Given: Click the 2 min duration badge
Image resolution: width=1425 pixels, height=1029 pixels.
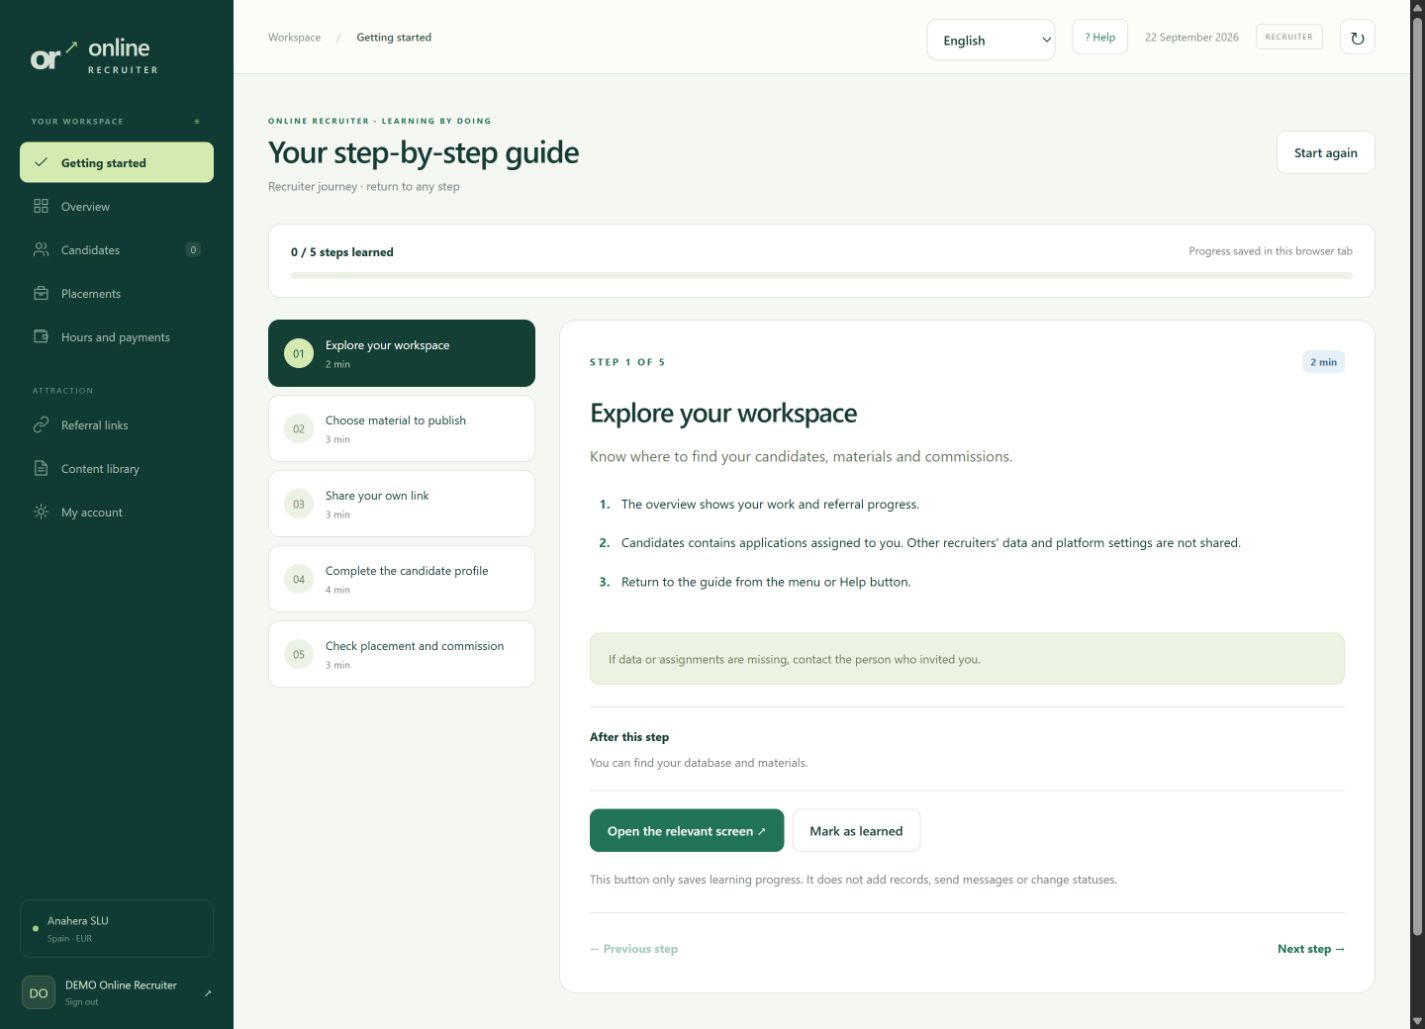Looking at the screenshot, I should tap(1323, 362).
